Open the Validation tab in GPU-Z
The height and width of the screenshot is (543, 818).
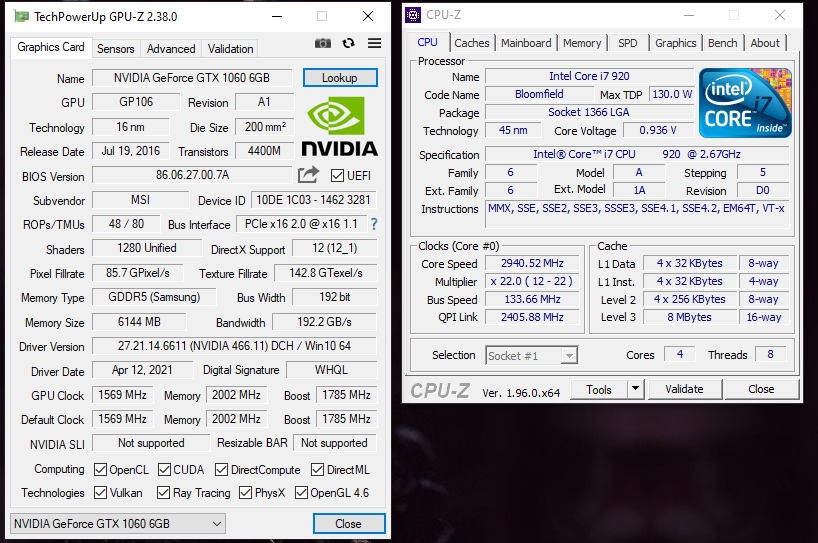(x=230, y=49)
